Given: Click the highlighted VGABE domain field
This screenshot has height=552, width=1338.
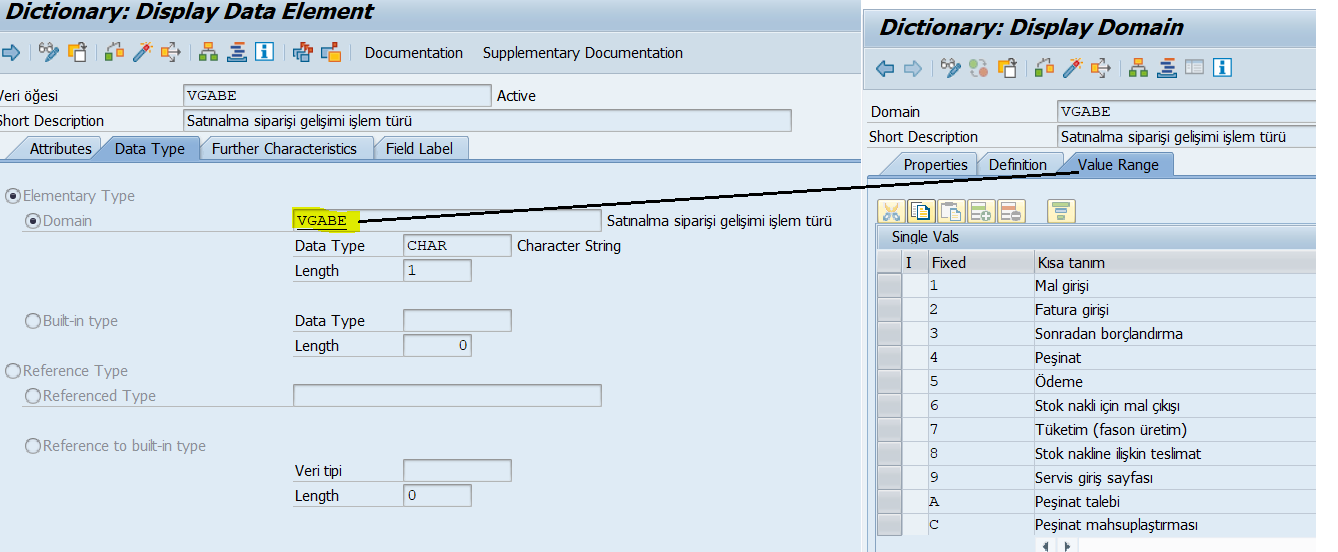Looking at the screenshot, I should [x=447, y=221].
